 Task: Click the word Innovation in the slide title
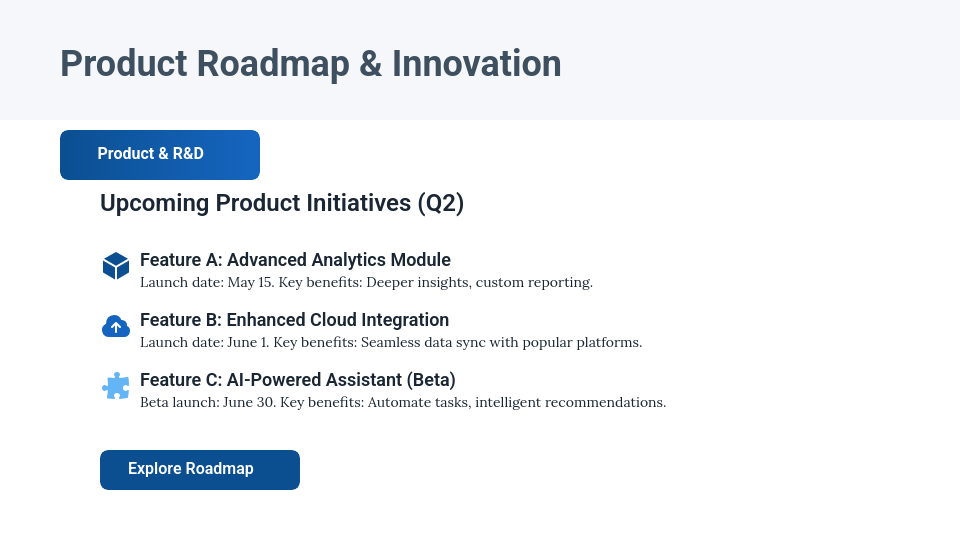(x=476, y=63)
